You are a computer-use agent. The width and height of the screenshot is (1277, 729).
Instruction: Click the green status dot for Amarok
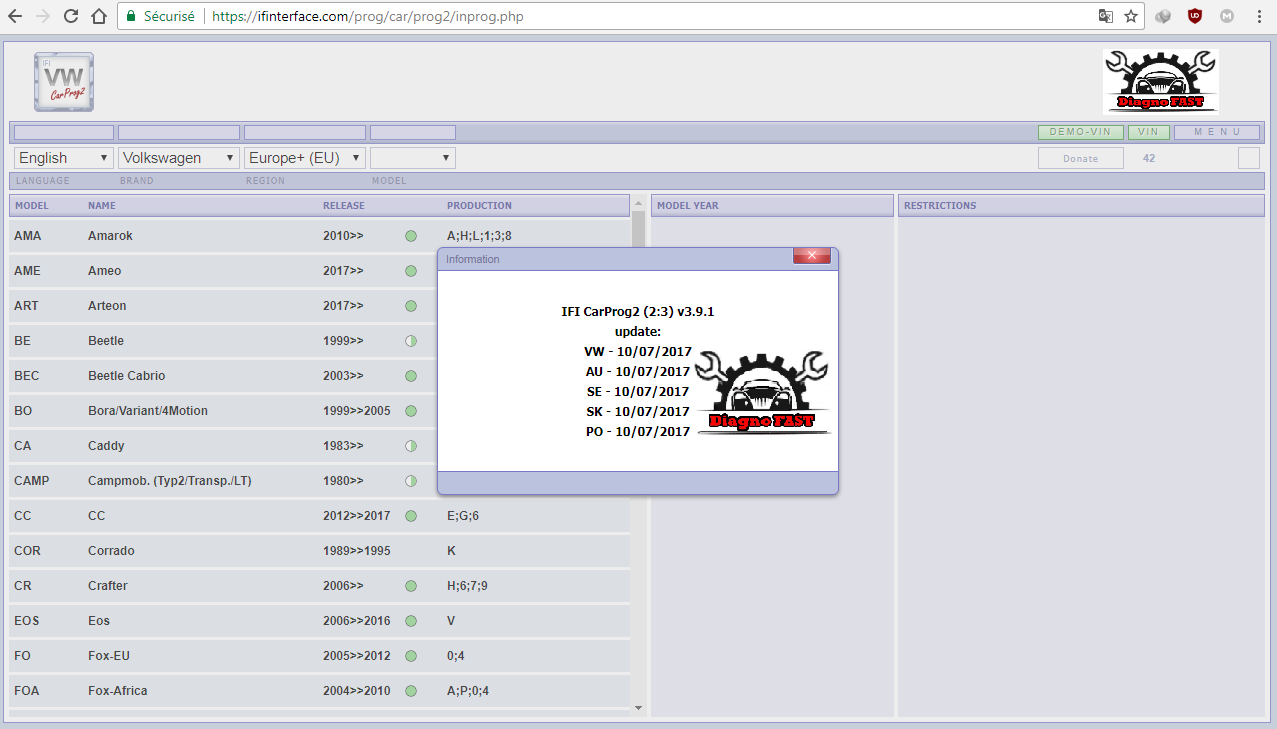[x=410, y=236]
